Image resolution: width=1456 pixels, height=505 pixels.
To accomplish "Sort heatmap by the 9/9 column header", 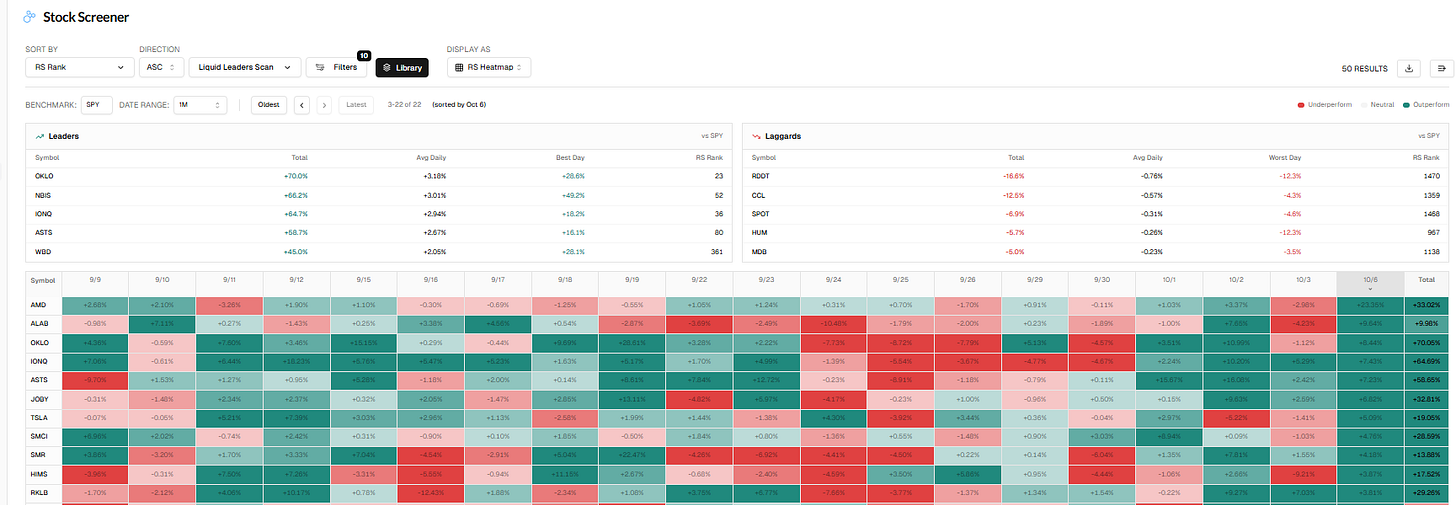I will [x=95, y=283].
